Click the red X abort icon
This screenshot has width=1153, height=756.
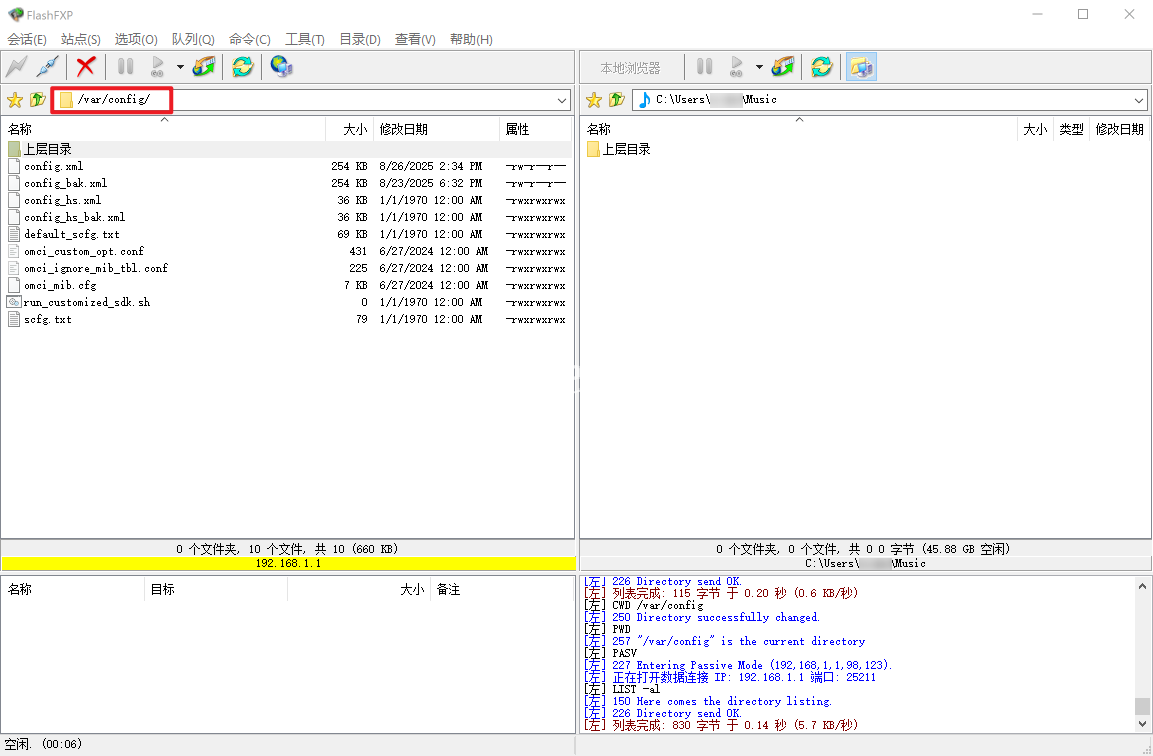coord(86,67)
